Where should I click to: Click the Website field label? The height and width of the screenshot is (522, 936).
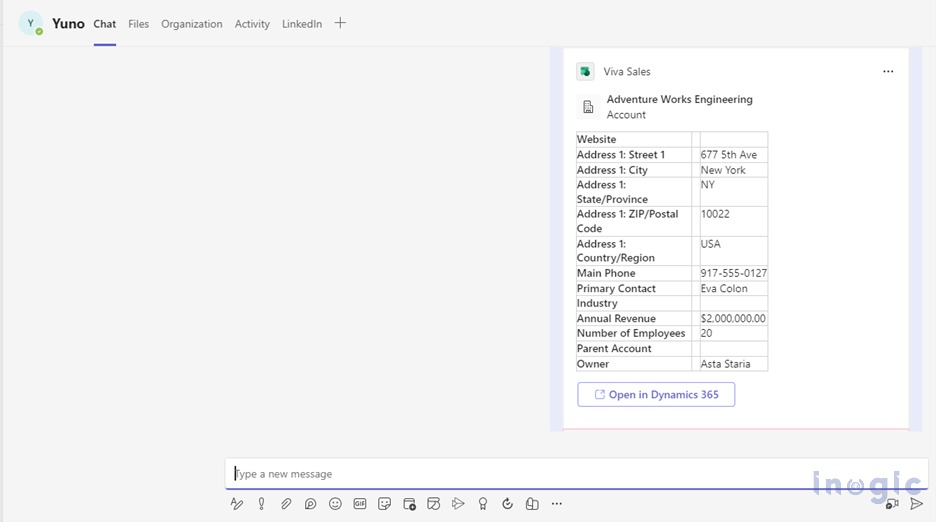[596, 139]
